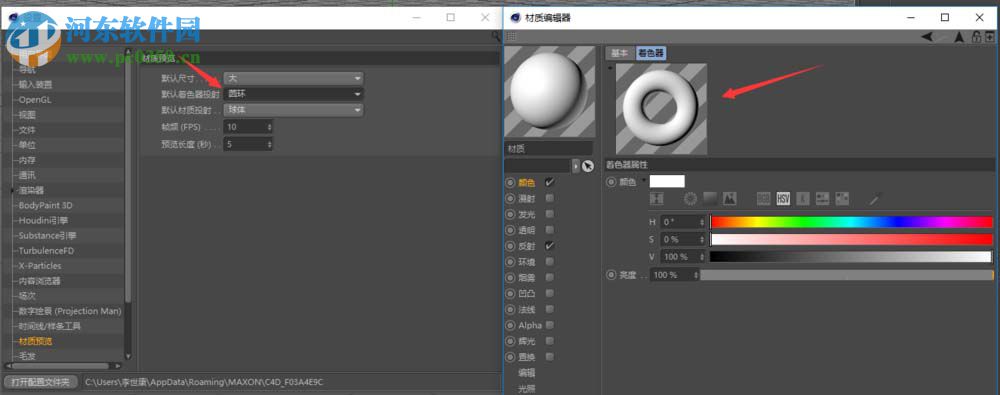The height and width of the screenshot is (395, 1000).
Task: Enable the 漫射 channel checkbox
Action: [550, 198]
